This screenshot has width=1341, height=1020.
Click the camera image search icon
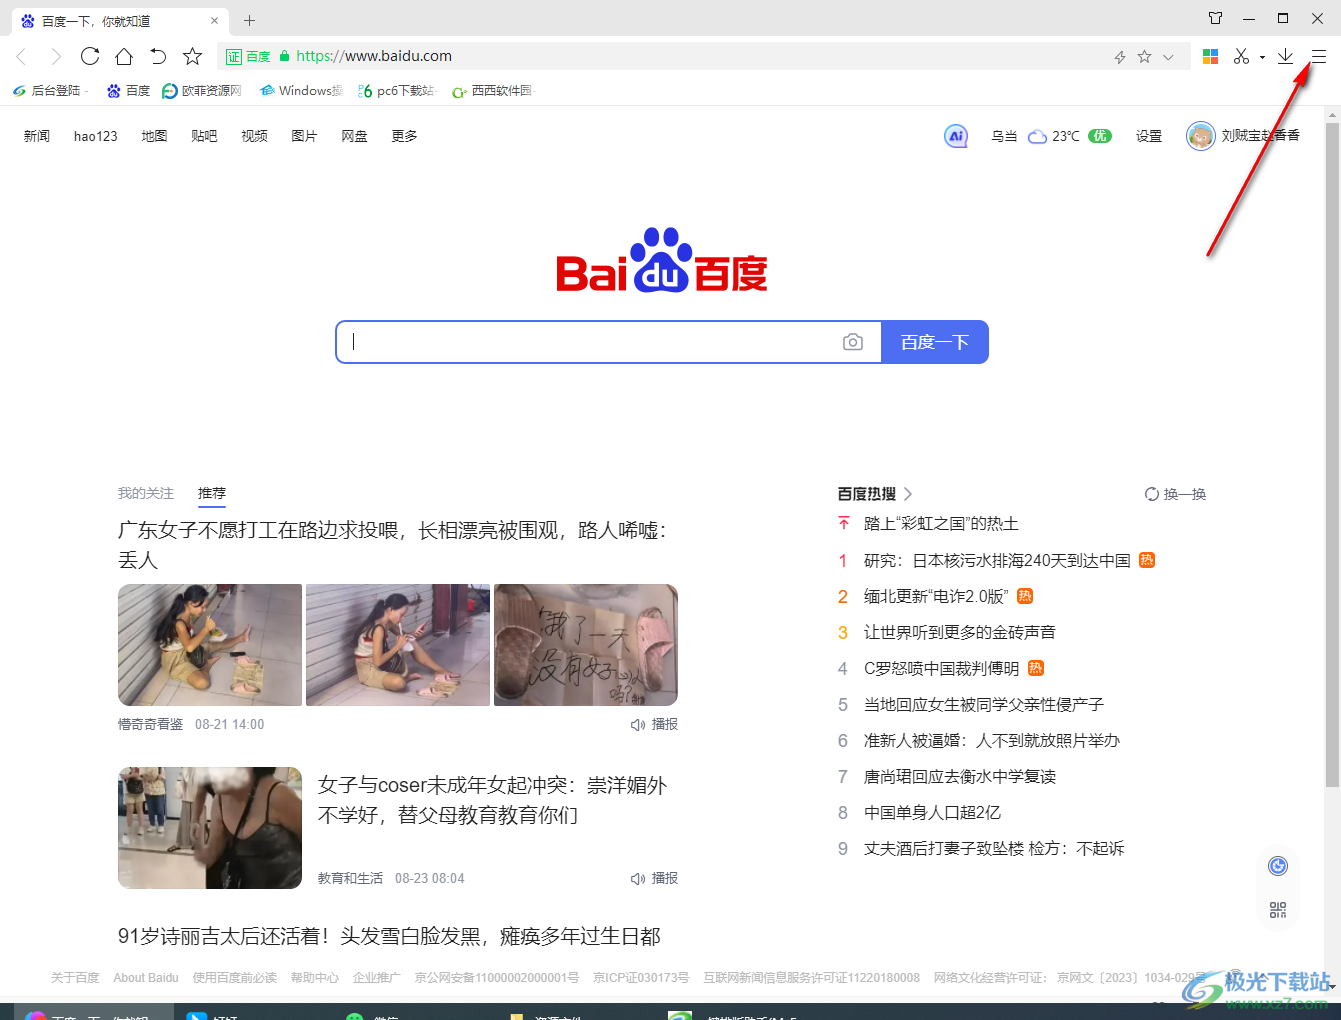[x=853, y=342]
